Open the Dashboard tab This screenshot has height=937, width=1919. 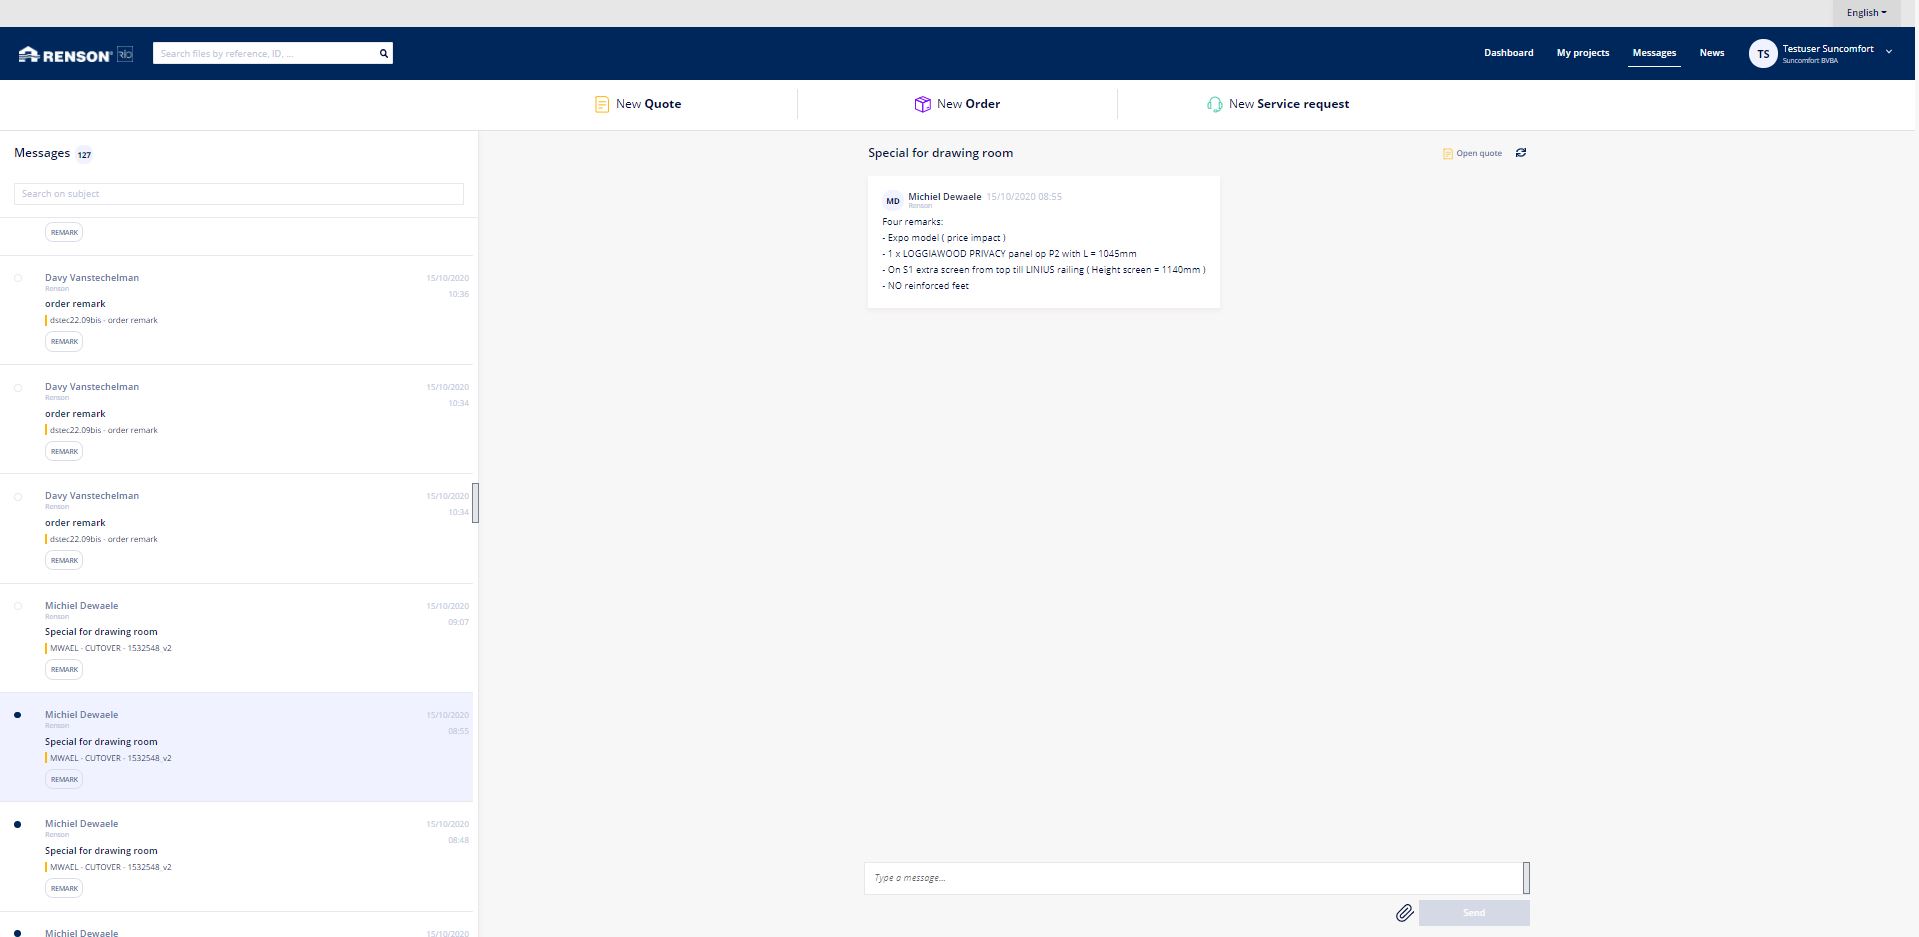(1508, 53)
